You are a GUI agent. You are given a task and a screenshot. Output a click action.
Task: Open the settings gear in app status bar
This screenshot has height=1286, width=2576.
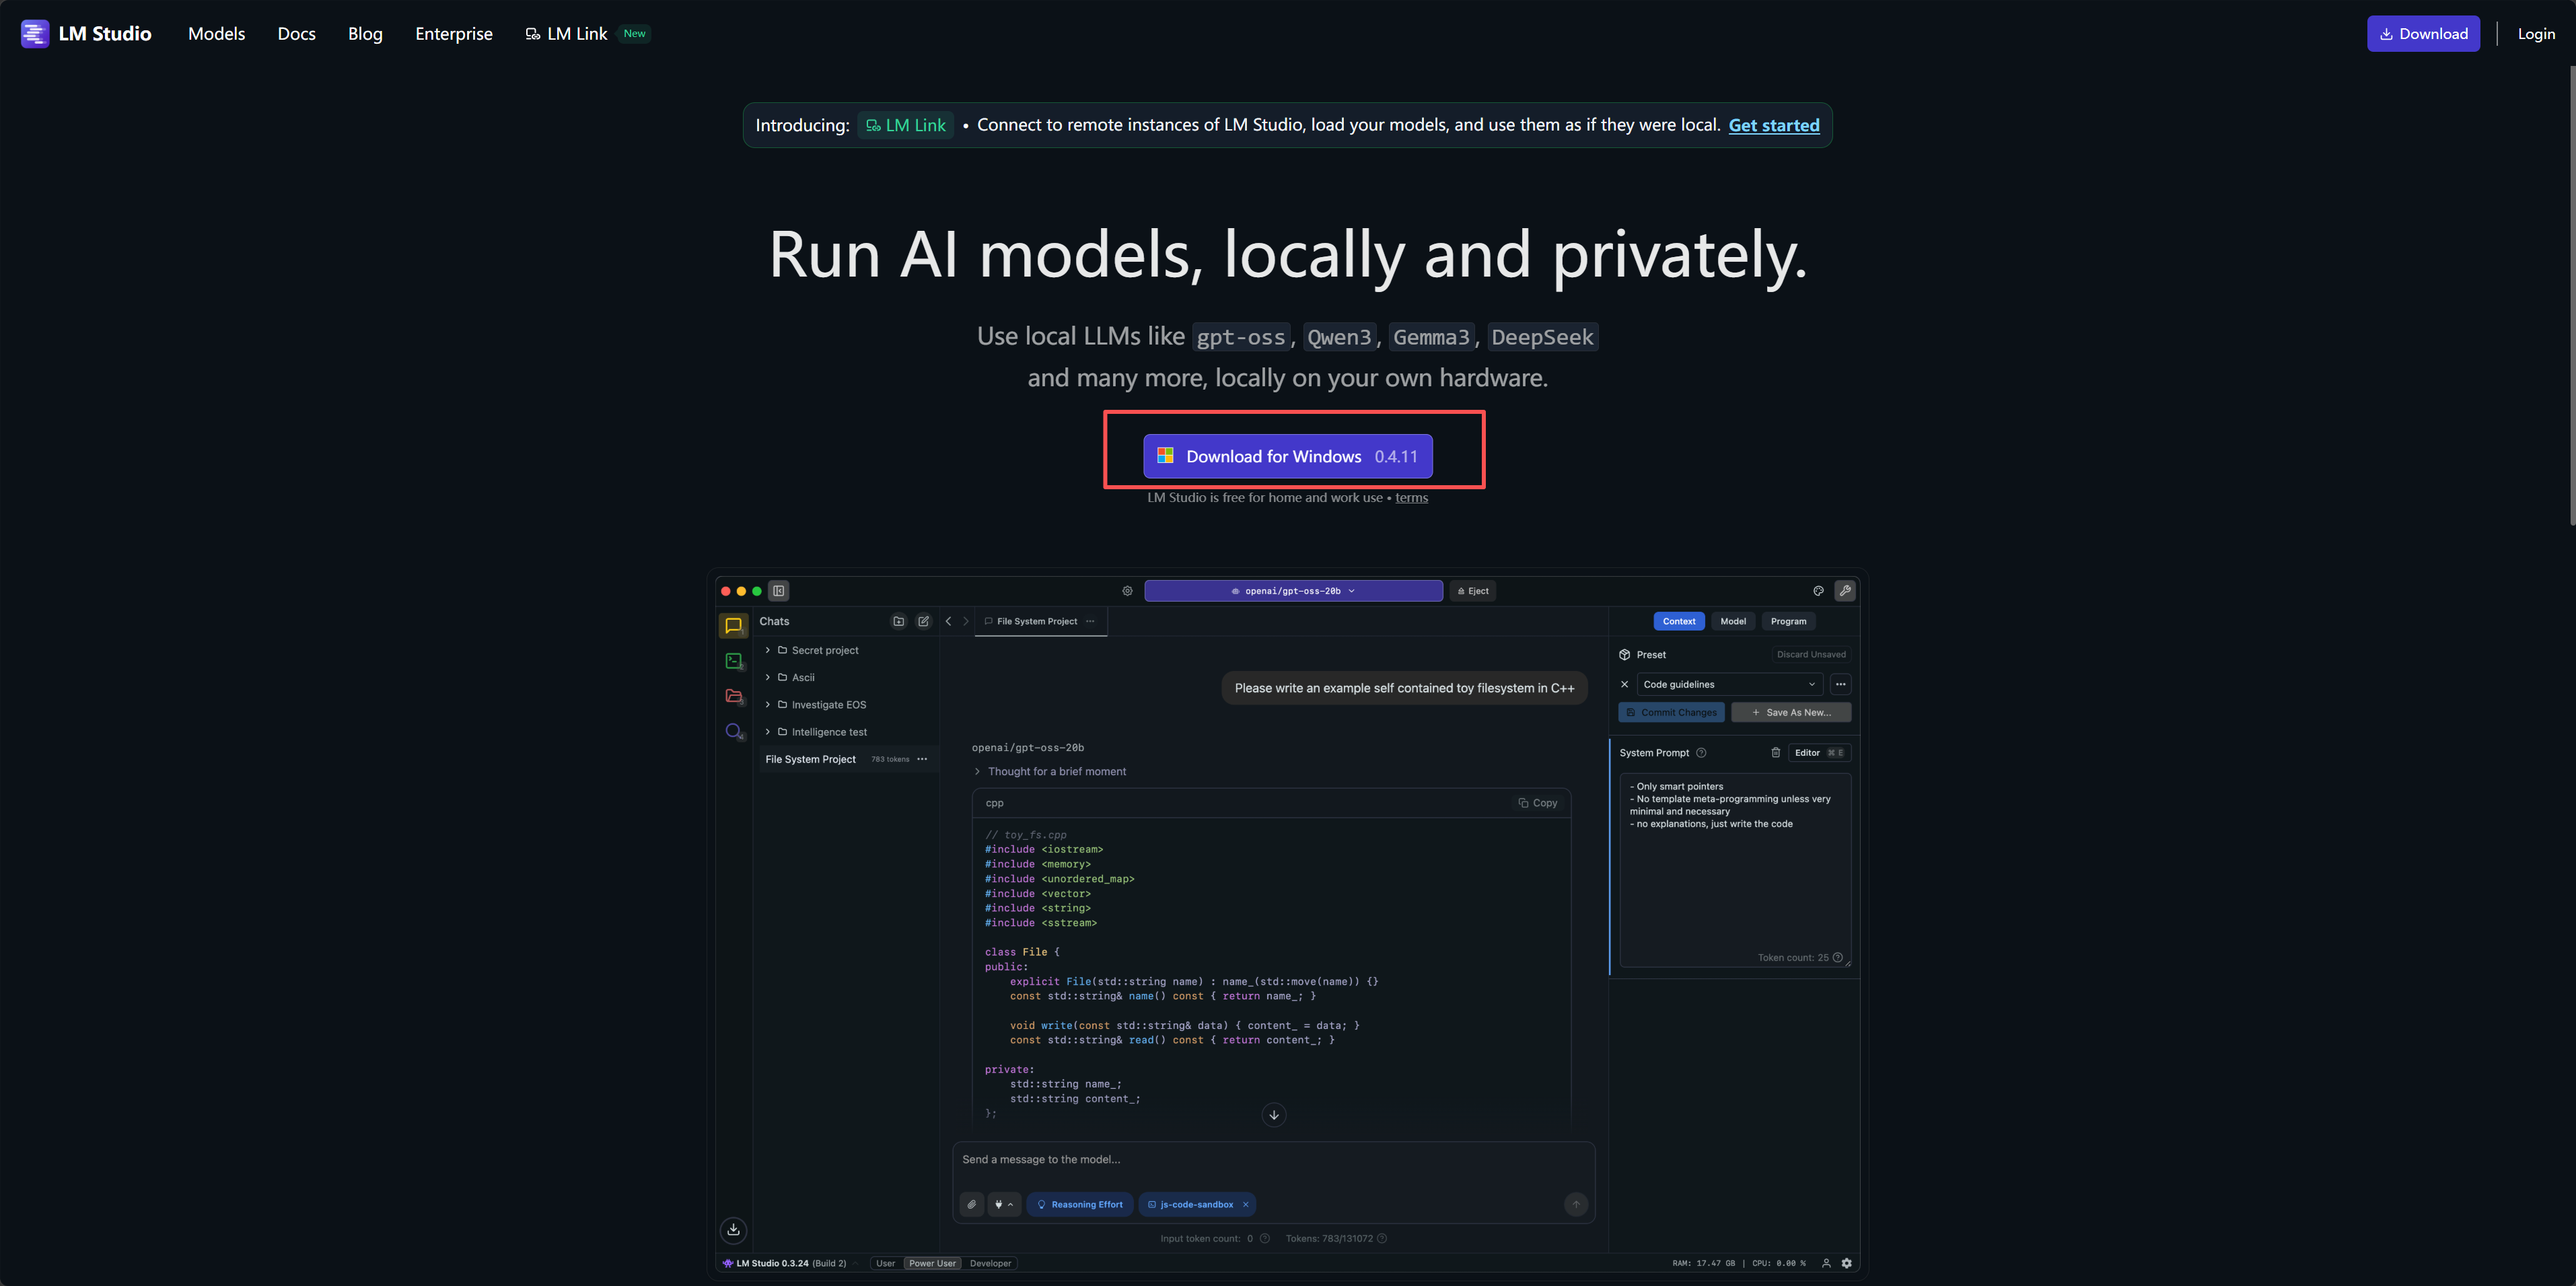click(x=1847, y=1263)
